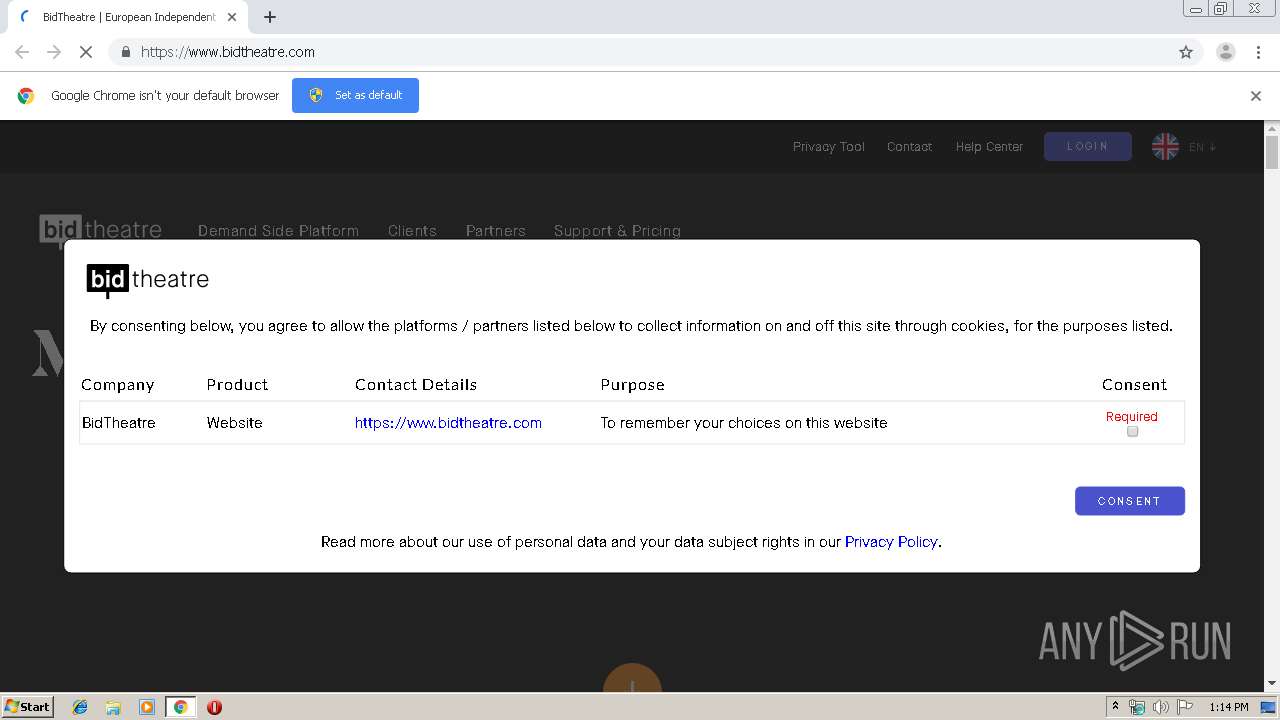This screenshot has width=1280, height=720.
Task: Go back to previous page
Action: (22, 52)
